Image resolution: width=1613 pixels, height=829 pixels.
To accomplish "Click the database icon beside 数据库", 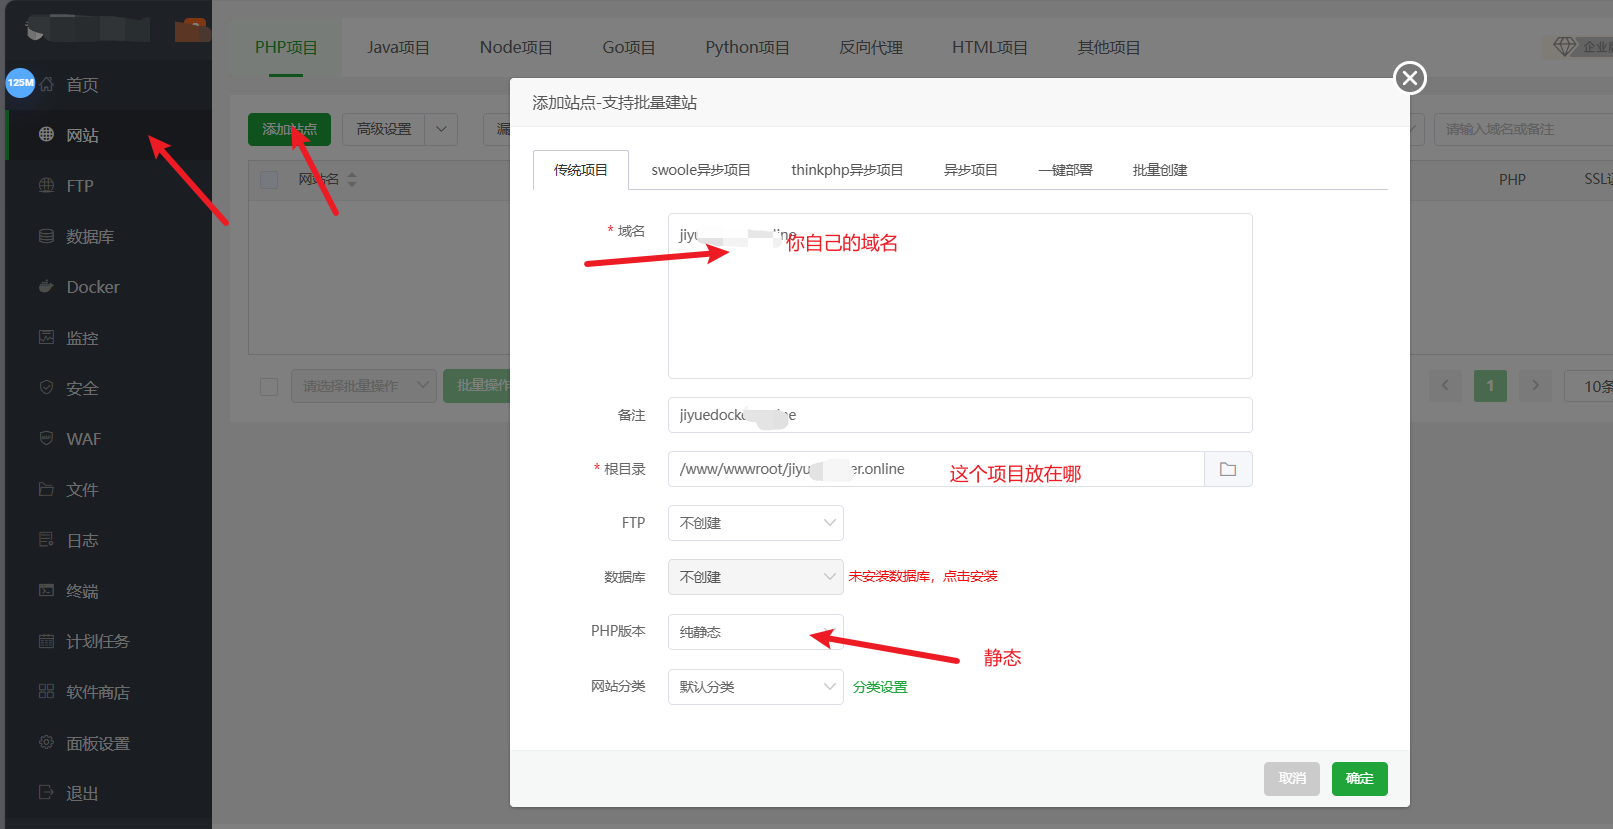I will point(46,236).
